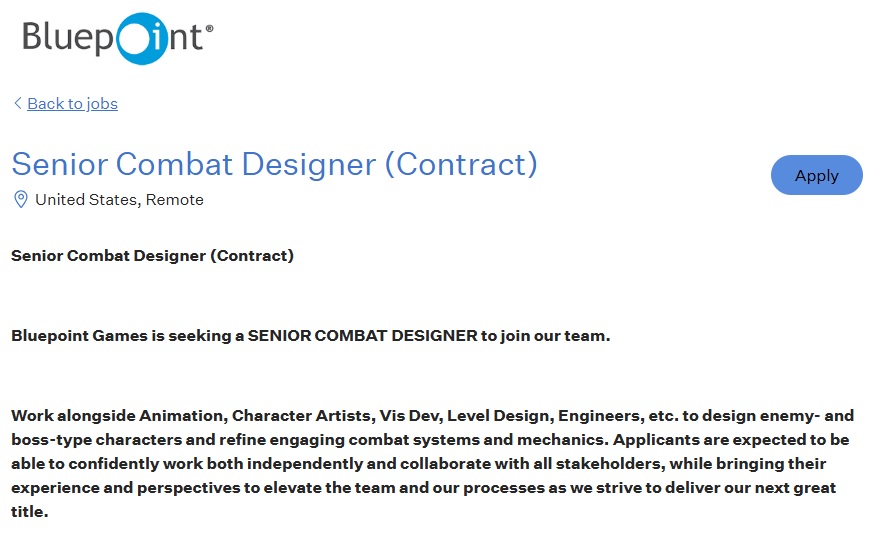Click the registered trademark symbol beside the logo

[x=209, y=29]
